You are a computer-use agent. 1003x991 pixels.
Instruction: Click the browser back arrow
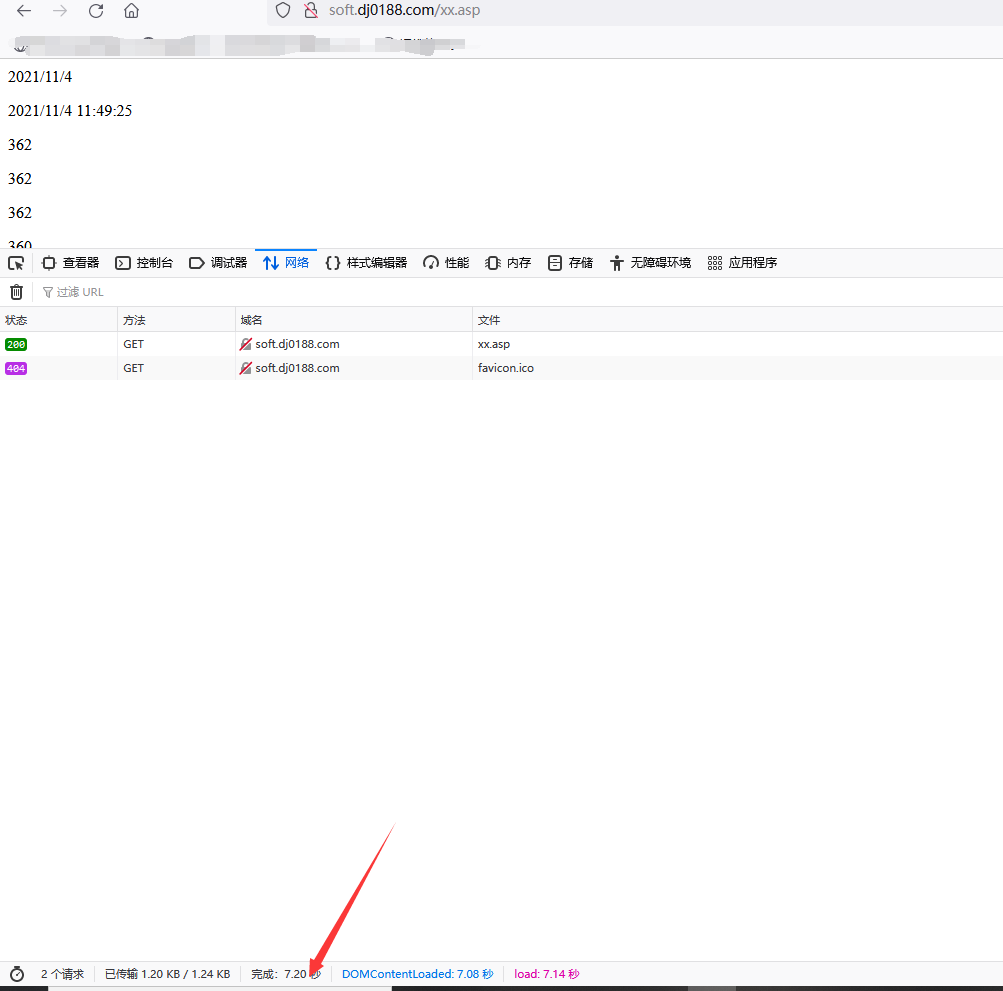point(24,11)
